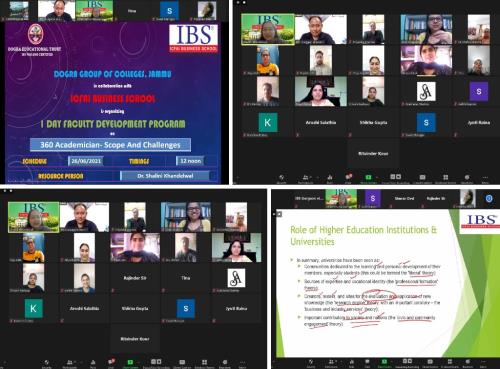Viewport: 500px width, 369px height.
Task: Click the Dr. Shalini Khandelwal resource person field
Action: tap(165, 176)
